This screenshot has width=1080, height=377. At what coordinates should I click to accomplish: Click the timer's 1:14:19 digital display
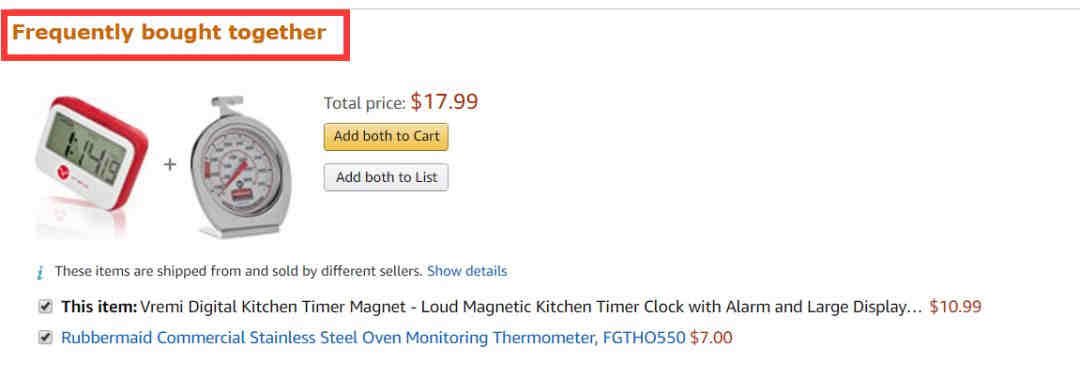click(x=87, y=154)
